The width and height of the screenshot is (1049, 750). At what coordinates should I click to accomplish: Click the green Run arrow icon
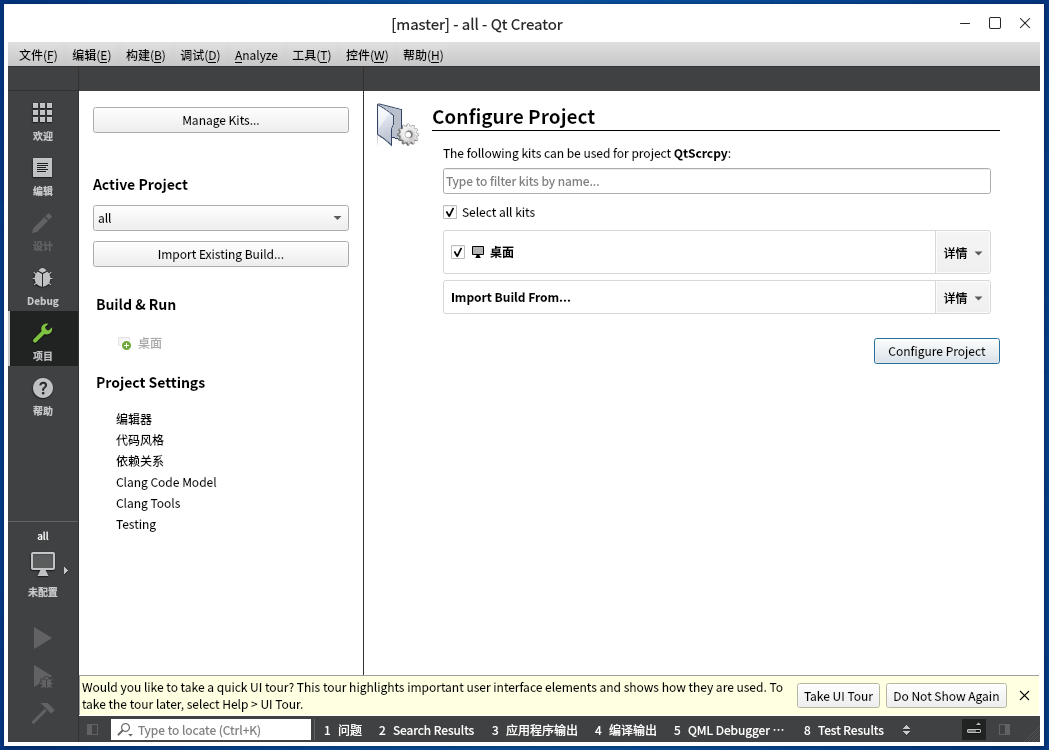click(42, 637)
